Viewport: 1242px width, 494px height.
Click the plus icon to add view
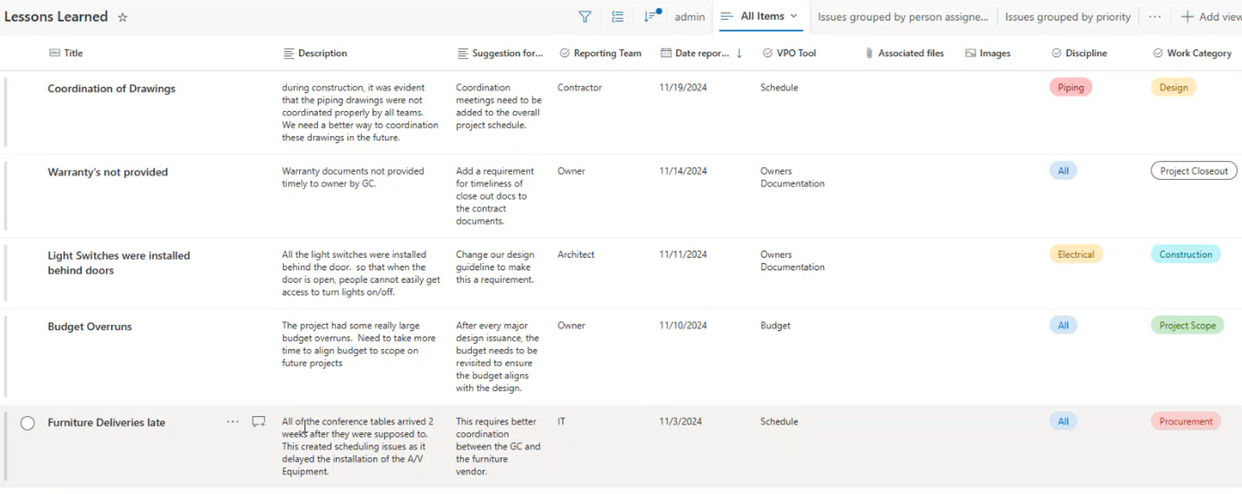click(x=1187, y=17)
